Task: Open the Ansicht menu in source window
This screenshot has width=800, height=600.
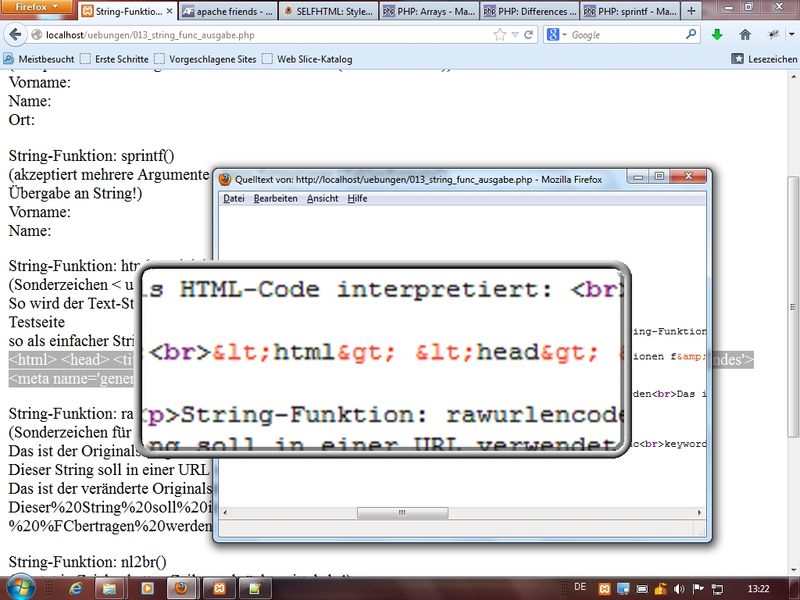Action: tap(322, 199)
